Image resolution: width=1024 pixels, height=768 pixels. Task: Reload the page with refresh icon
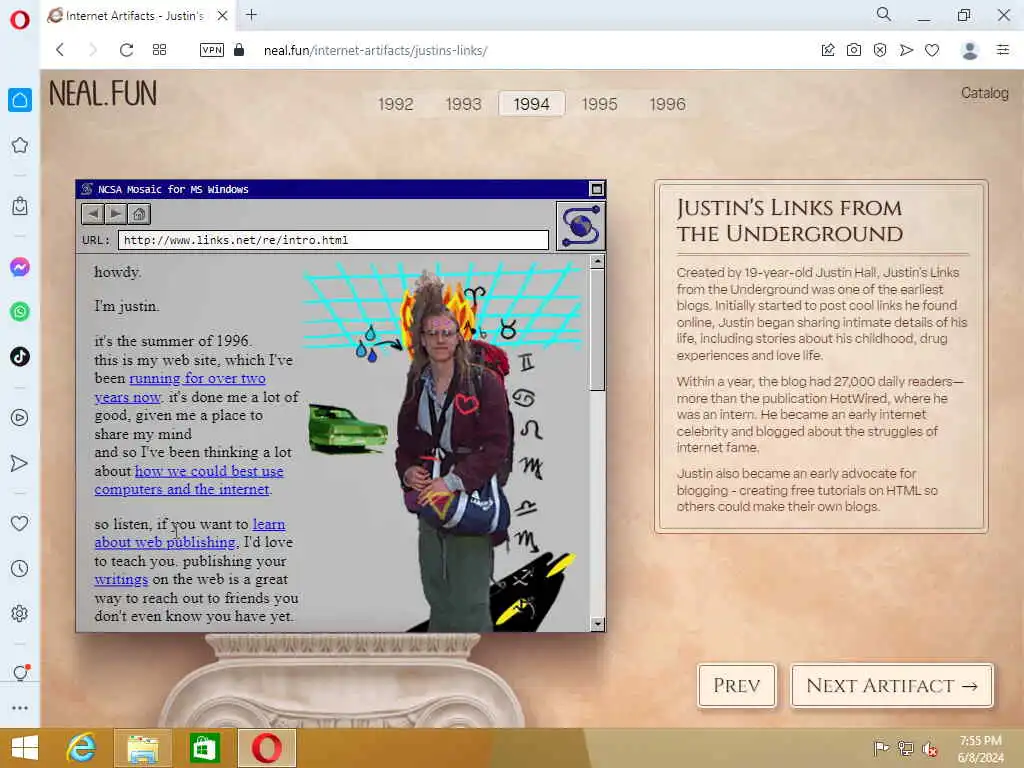tap(126, 50)
